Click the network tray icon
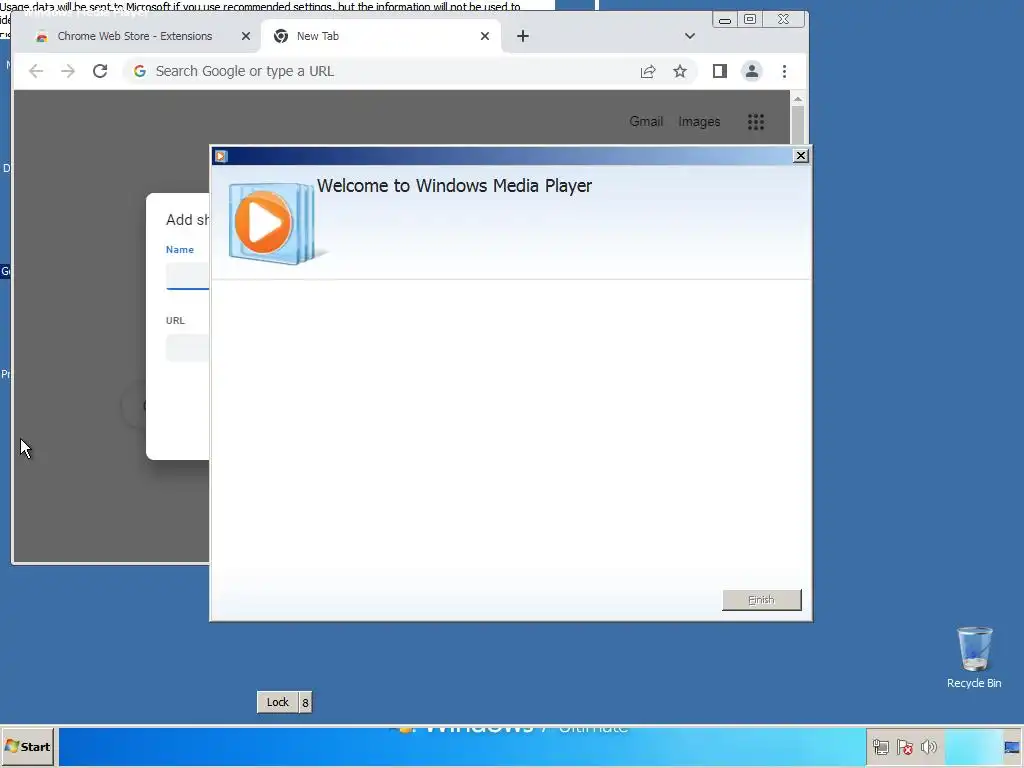This screenshot has width=1024, height=768. click(x=881, y=747)
